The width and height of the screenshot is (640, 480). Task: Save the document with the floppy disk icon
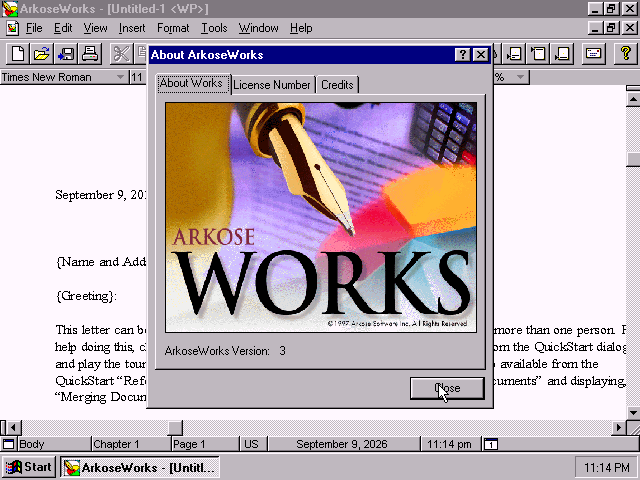pos(66,53)
